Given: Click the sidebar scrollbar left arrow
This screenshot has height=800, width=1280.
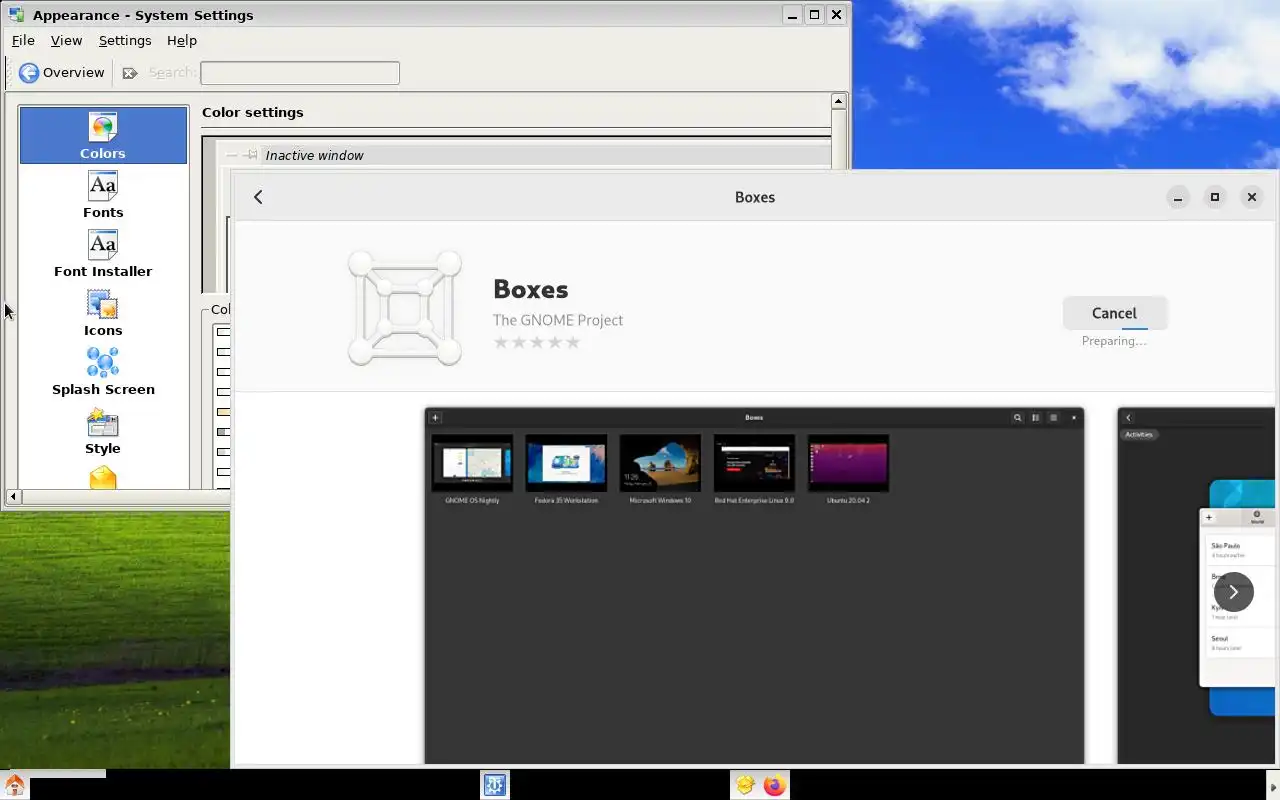Looking at the screenshot, I should 13,496.
